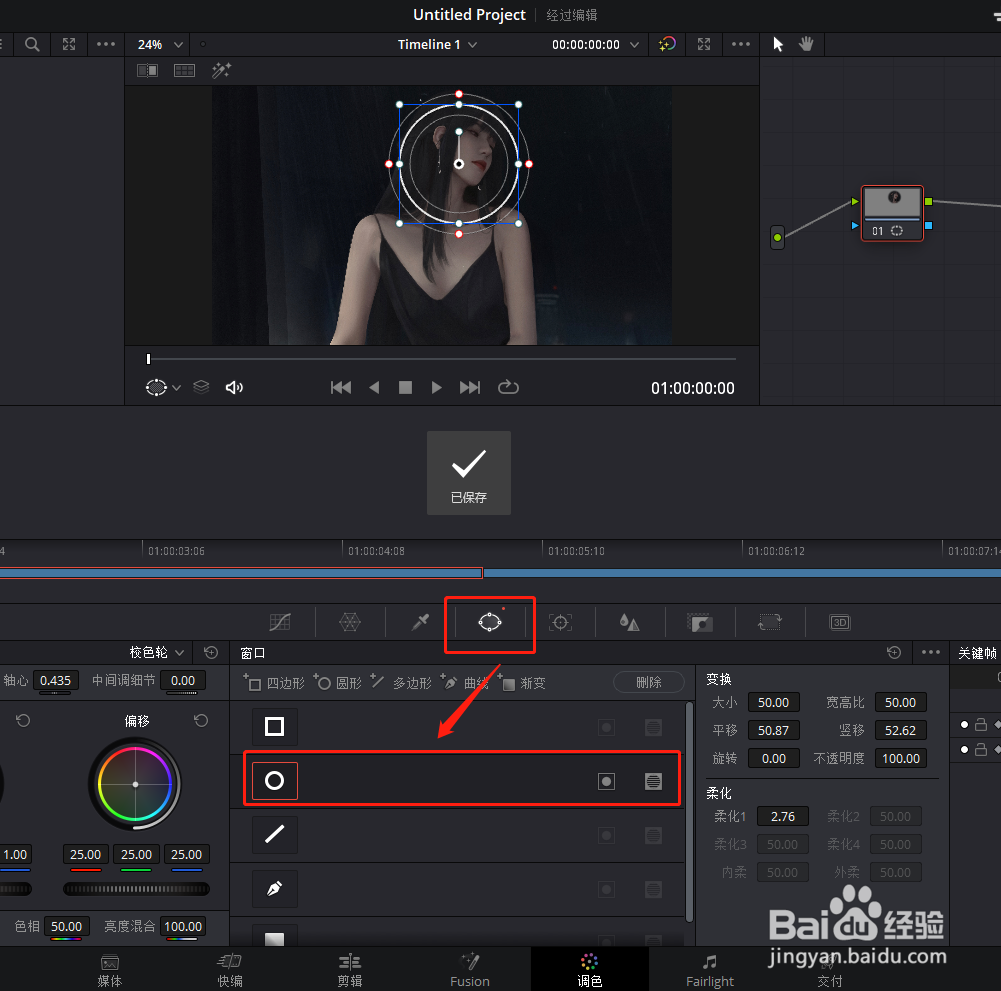Select the hand pan tool
1001x991 pixels.
tap(806, 44)
